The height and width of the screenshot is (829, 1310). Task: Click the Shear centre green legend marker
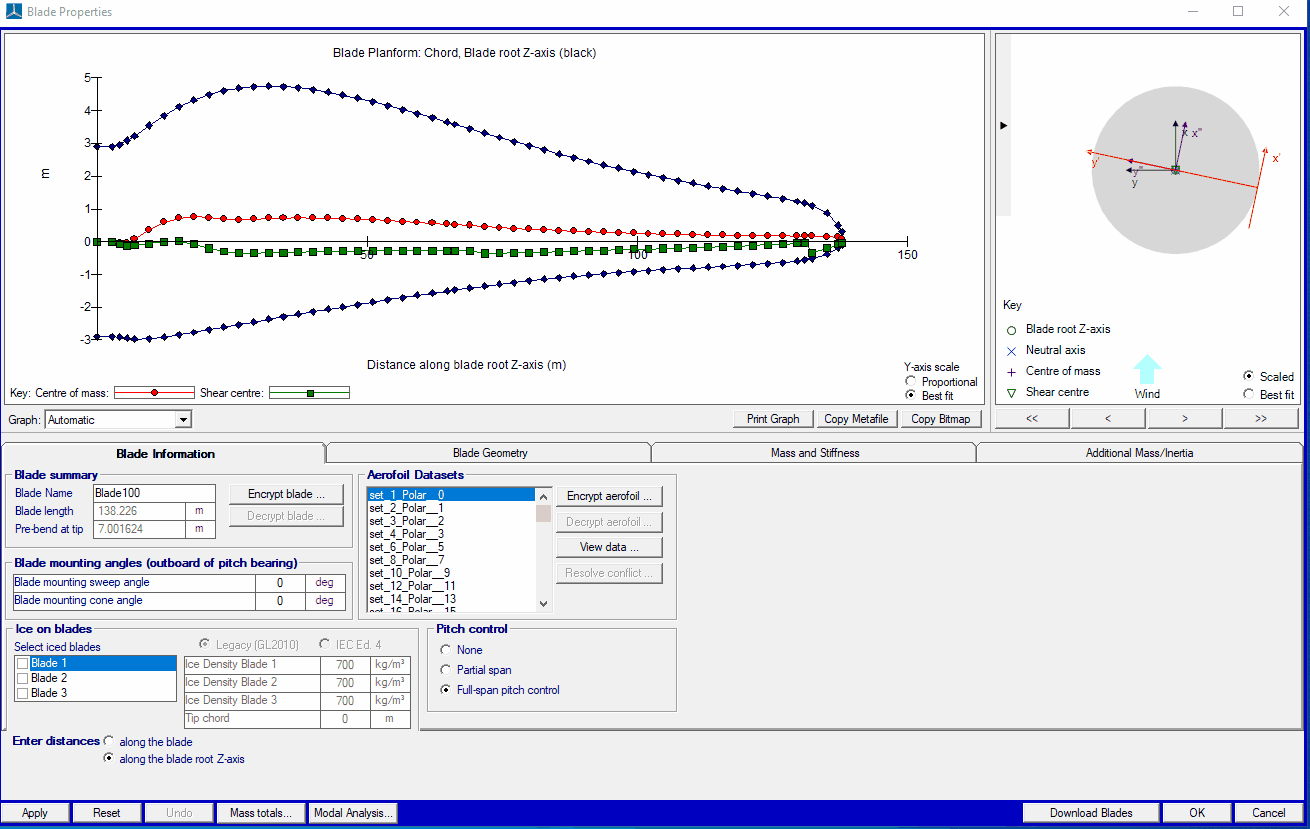310,393
